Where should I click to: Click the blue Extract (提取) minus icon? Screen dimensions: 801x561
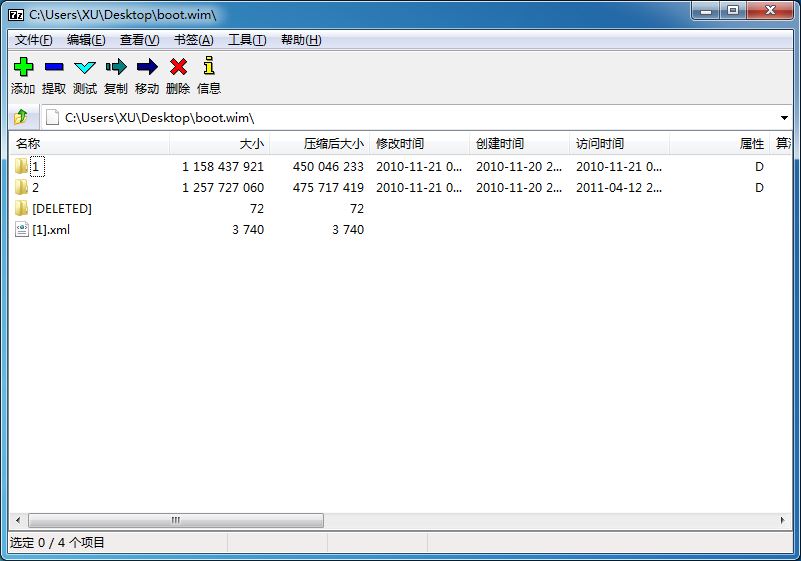[54, 67]
